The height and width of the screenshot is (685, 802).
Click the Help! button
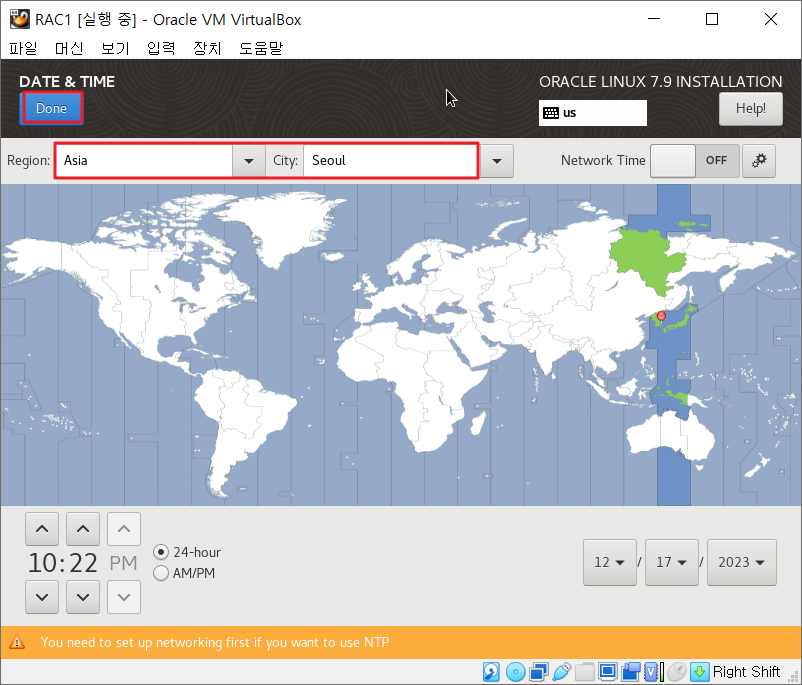(x=750, y=108)
